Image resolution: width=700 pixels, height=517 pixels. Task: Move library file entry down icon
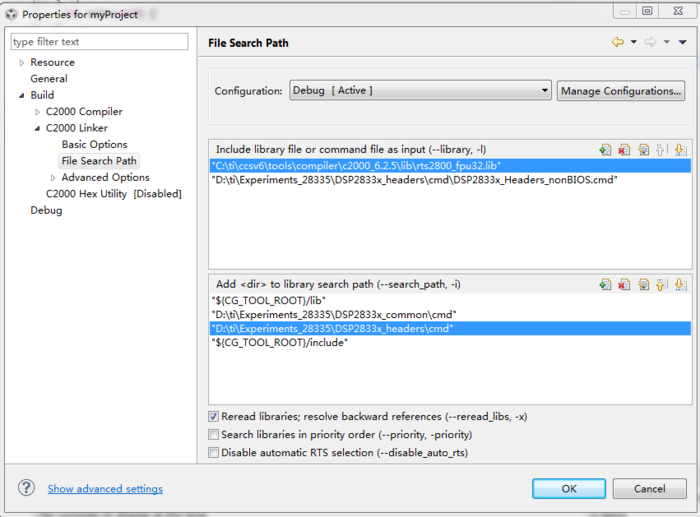click(x=680, y=150)
